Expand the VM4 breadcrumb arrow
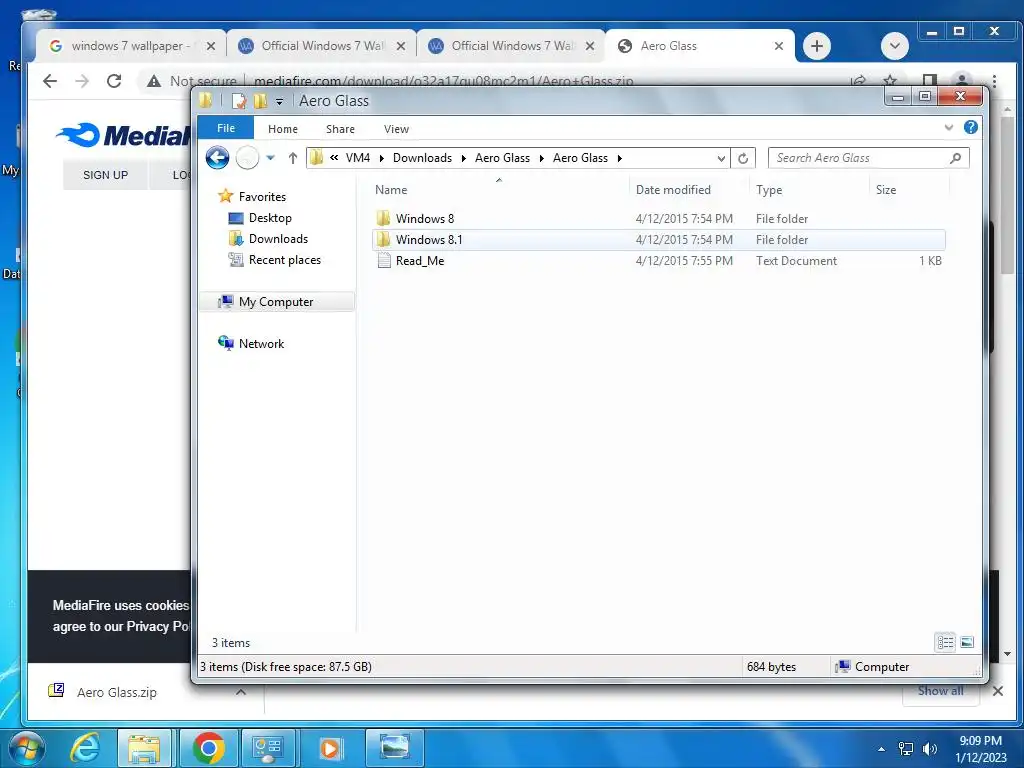The height and width of the screenshot is (768, 1024). pyautogui.click(x=381, y=158)
